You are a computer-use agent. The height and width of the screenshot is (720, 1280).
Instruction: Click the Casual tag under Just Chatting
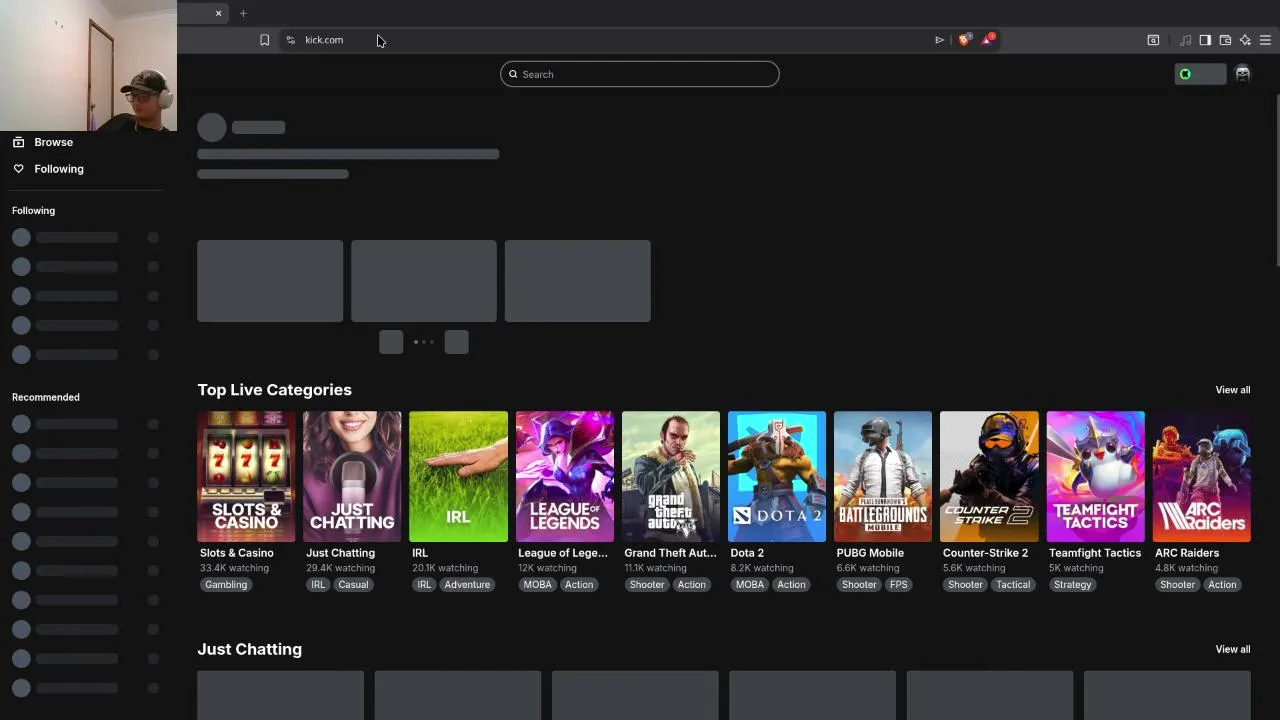353,585
